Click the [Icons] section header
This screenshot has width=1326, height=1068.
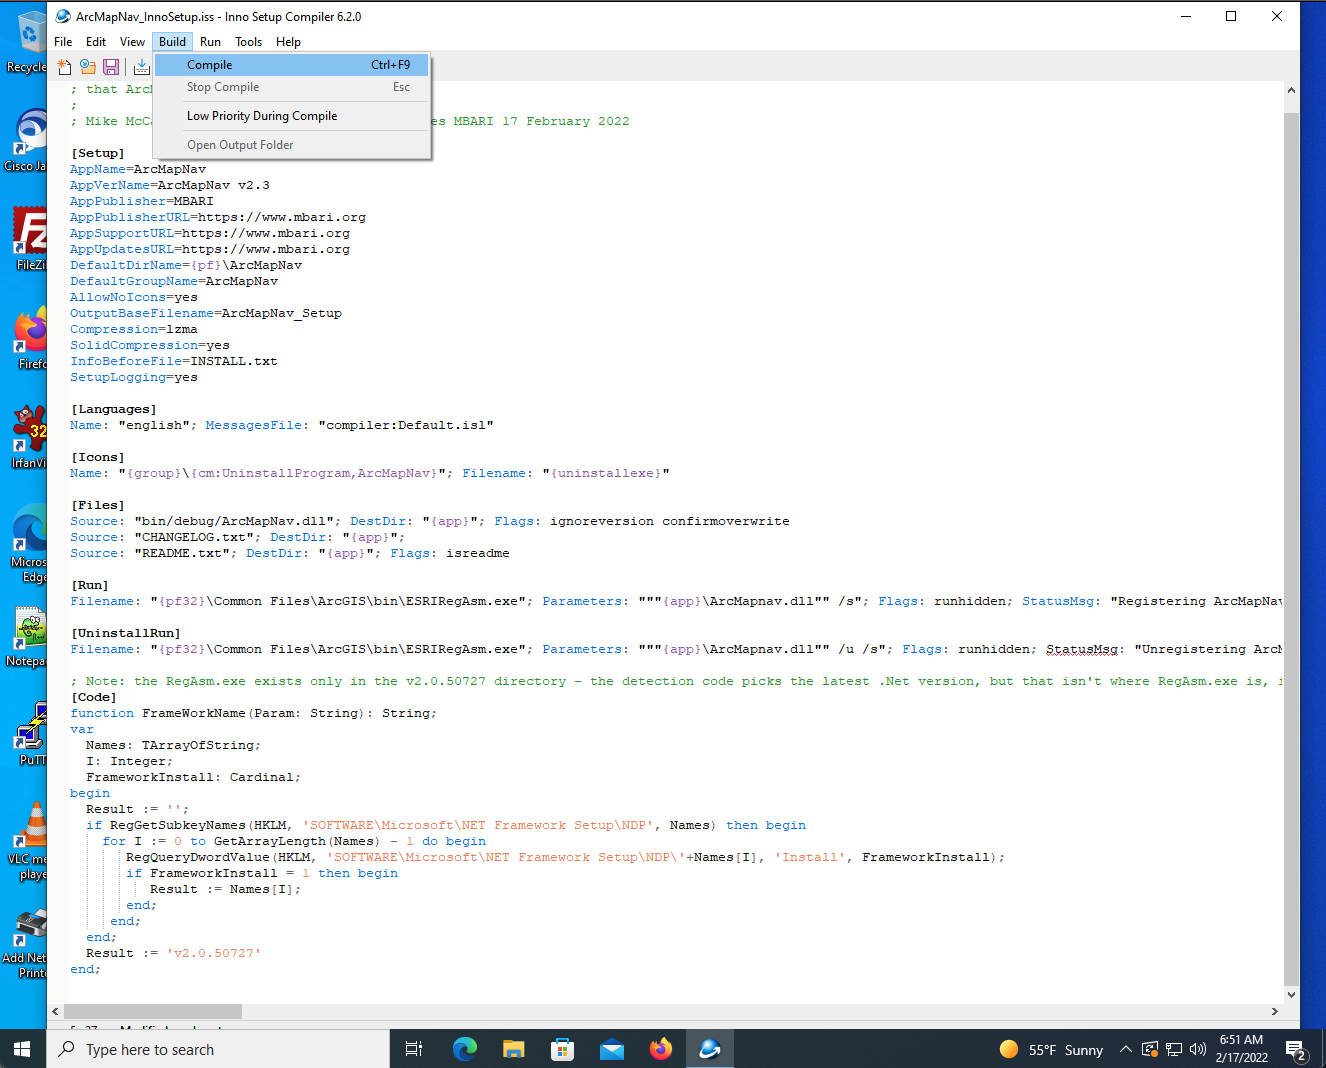point(97,457)
